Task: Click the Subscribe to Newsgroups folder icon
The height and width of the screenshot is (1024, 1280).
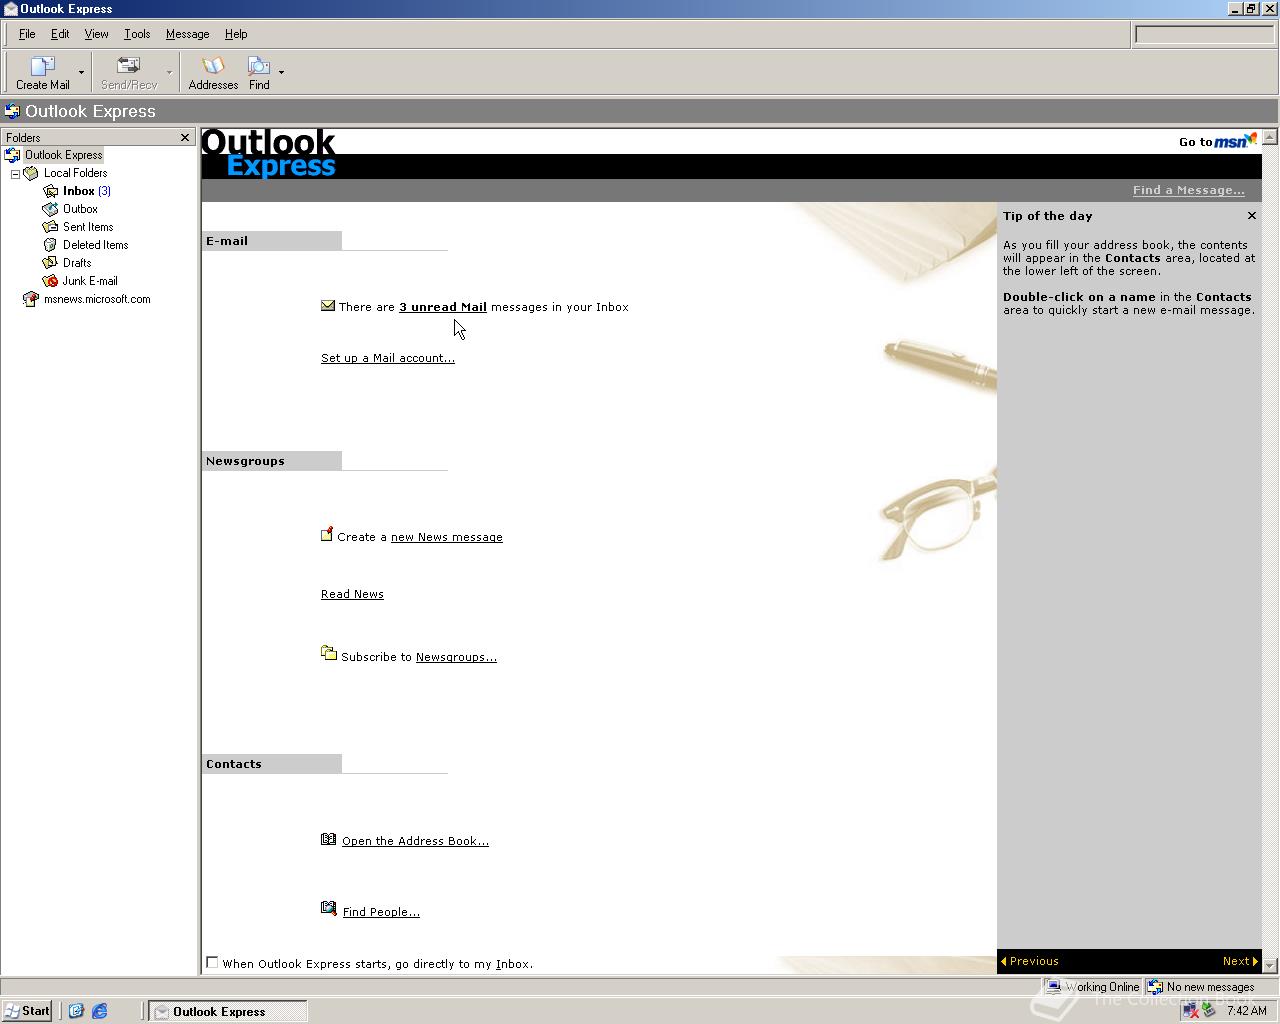Action: tap(329, 653)
